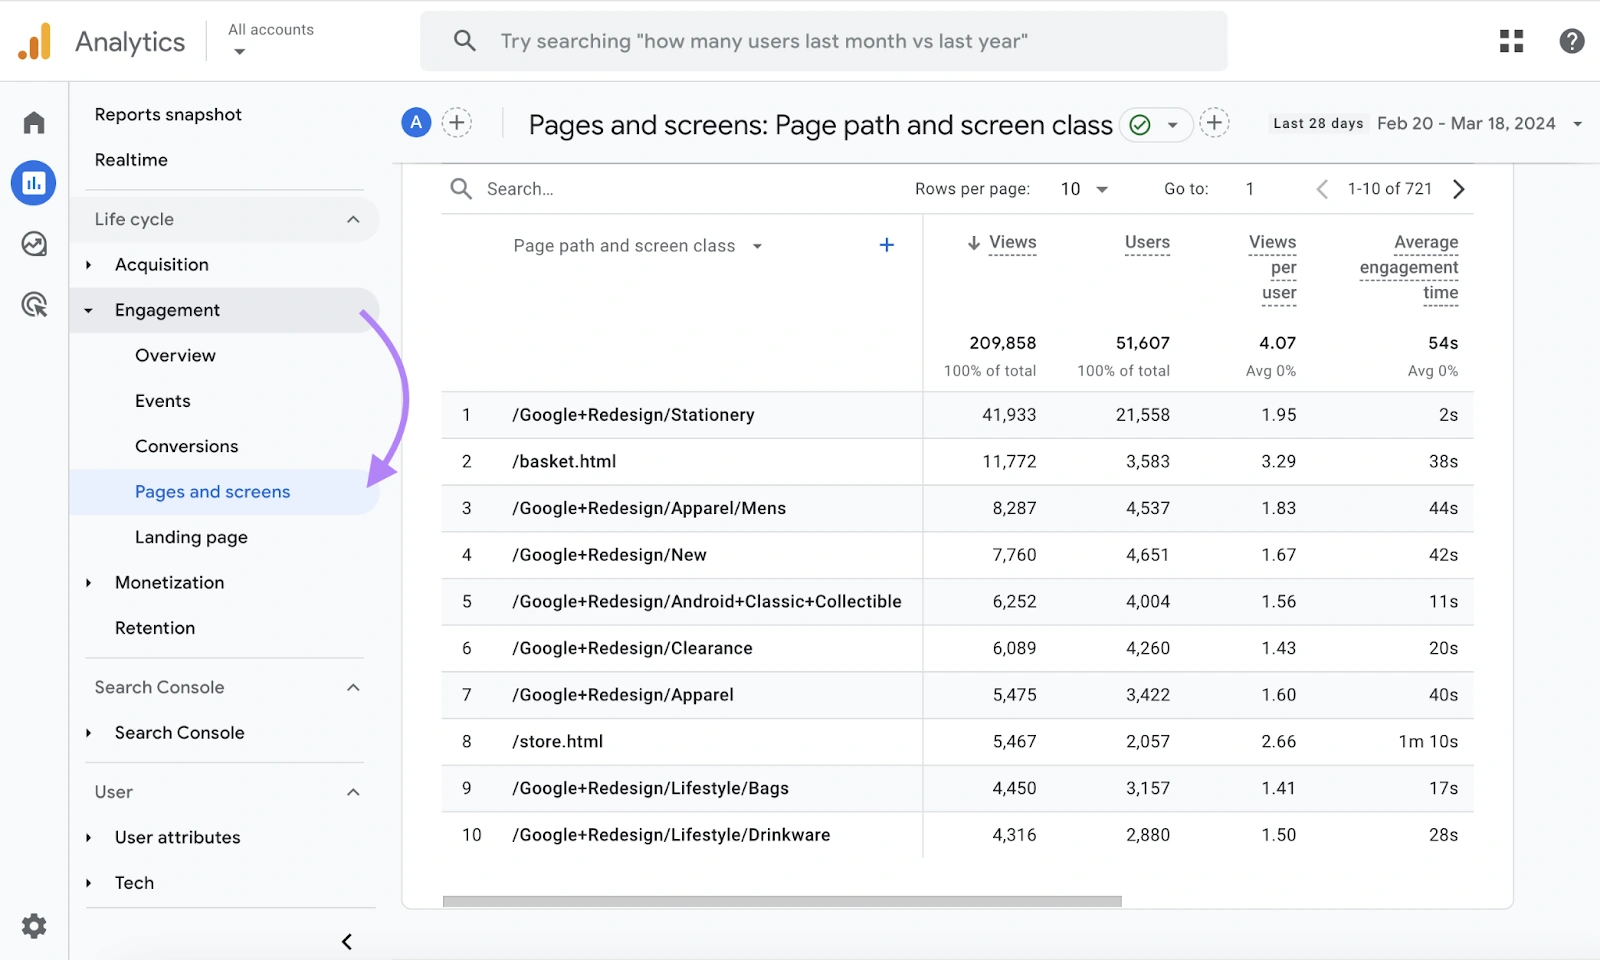Click the Feb 20 - Mar 18, 2024 date range
Screen dimensions: 1600x960
[x=1466, y=123]
